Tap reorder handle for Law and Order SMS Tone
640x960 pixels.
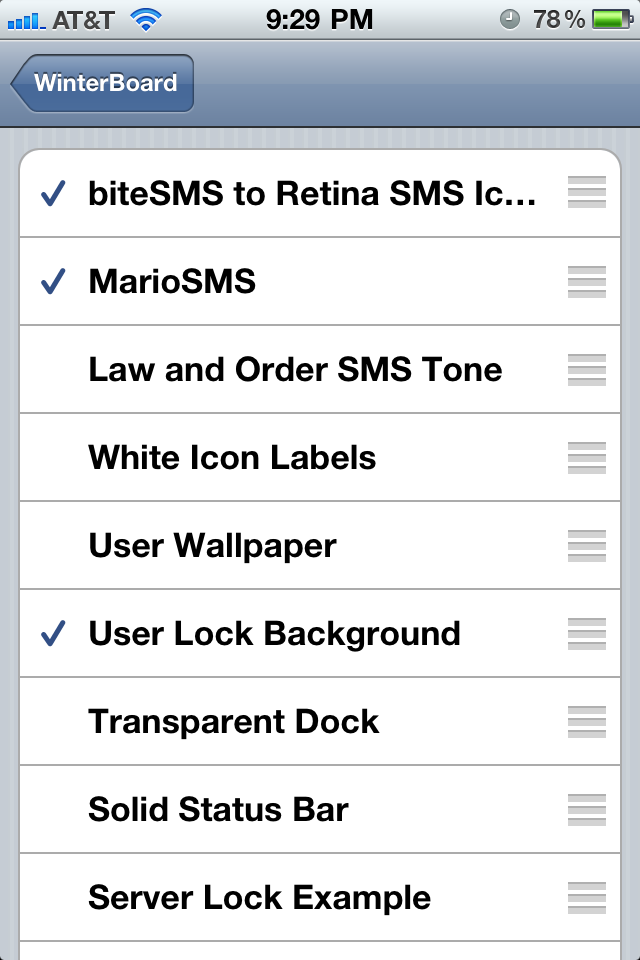[587, 370]
